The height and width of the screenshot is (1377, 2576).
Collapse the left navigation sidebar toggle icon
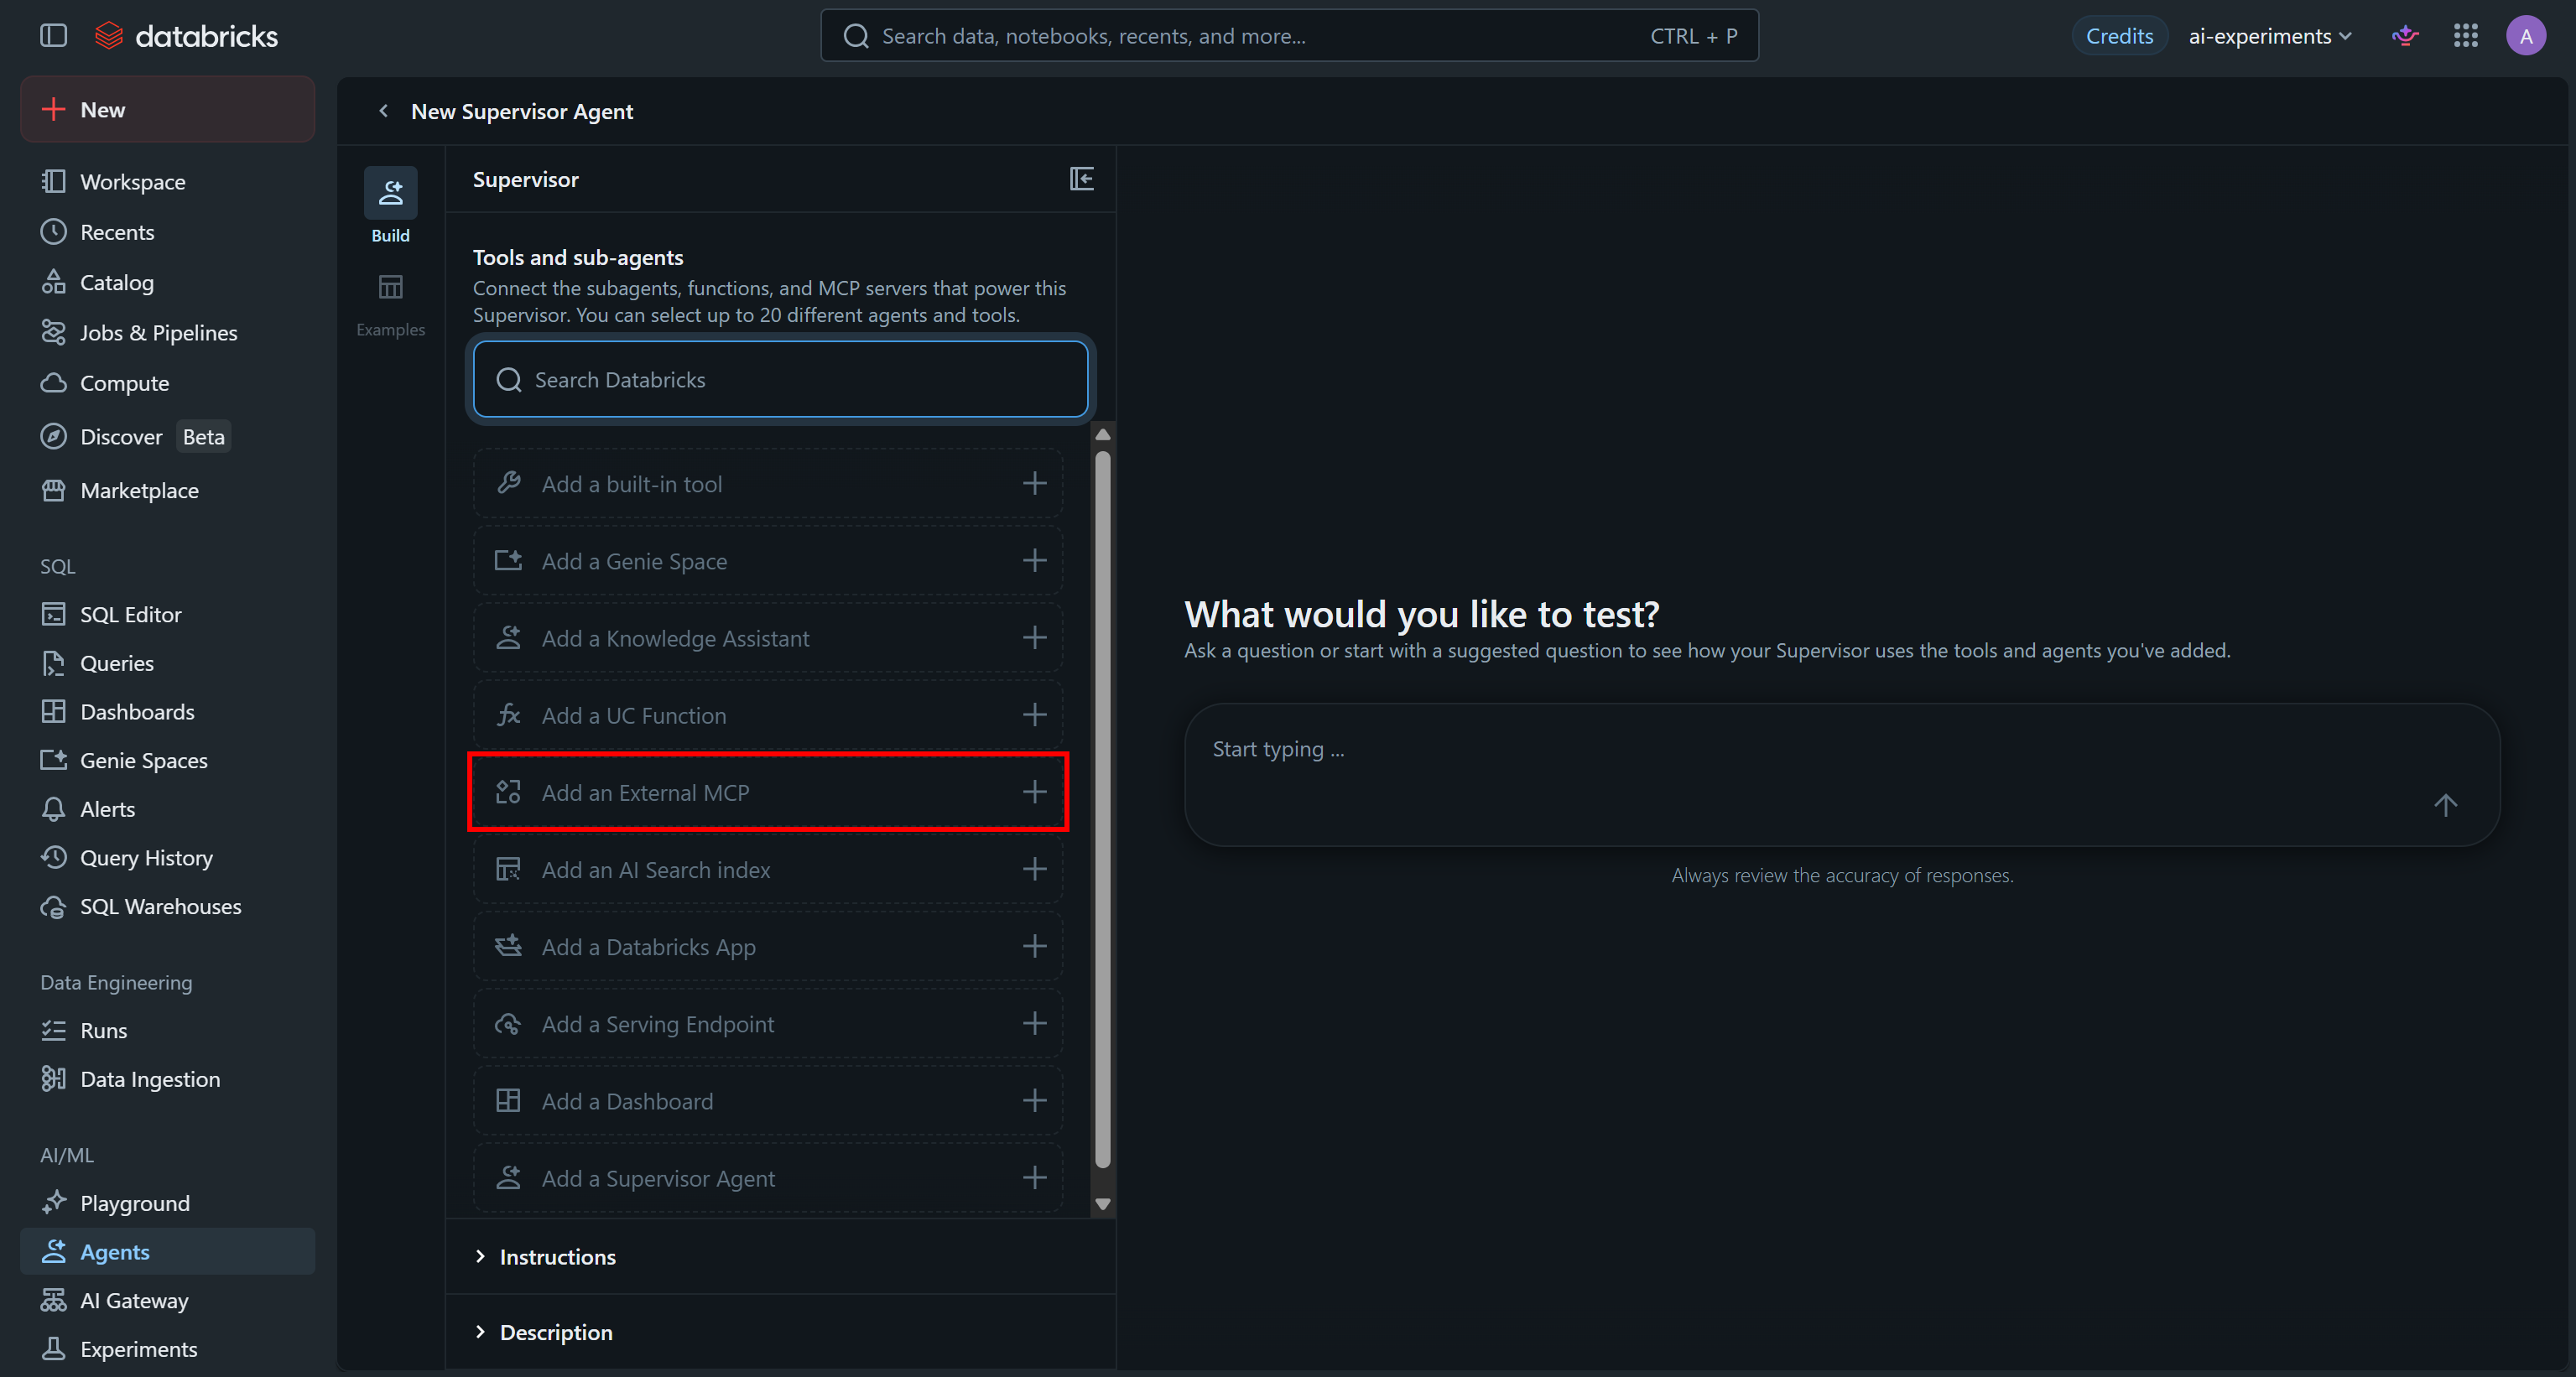coord(53,36)
